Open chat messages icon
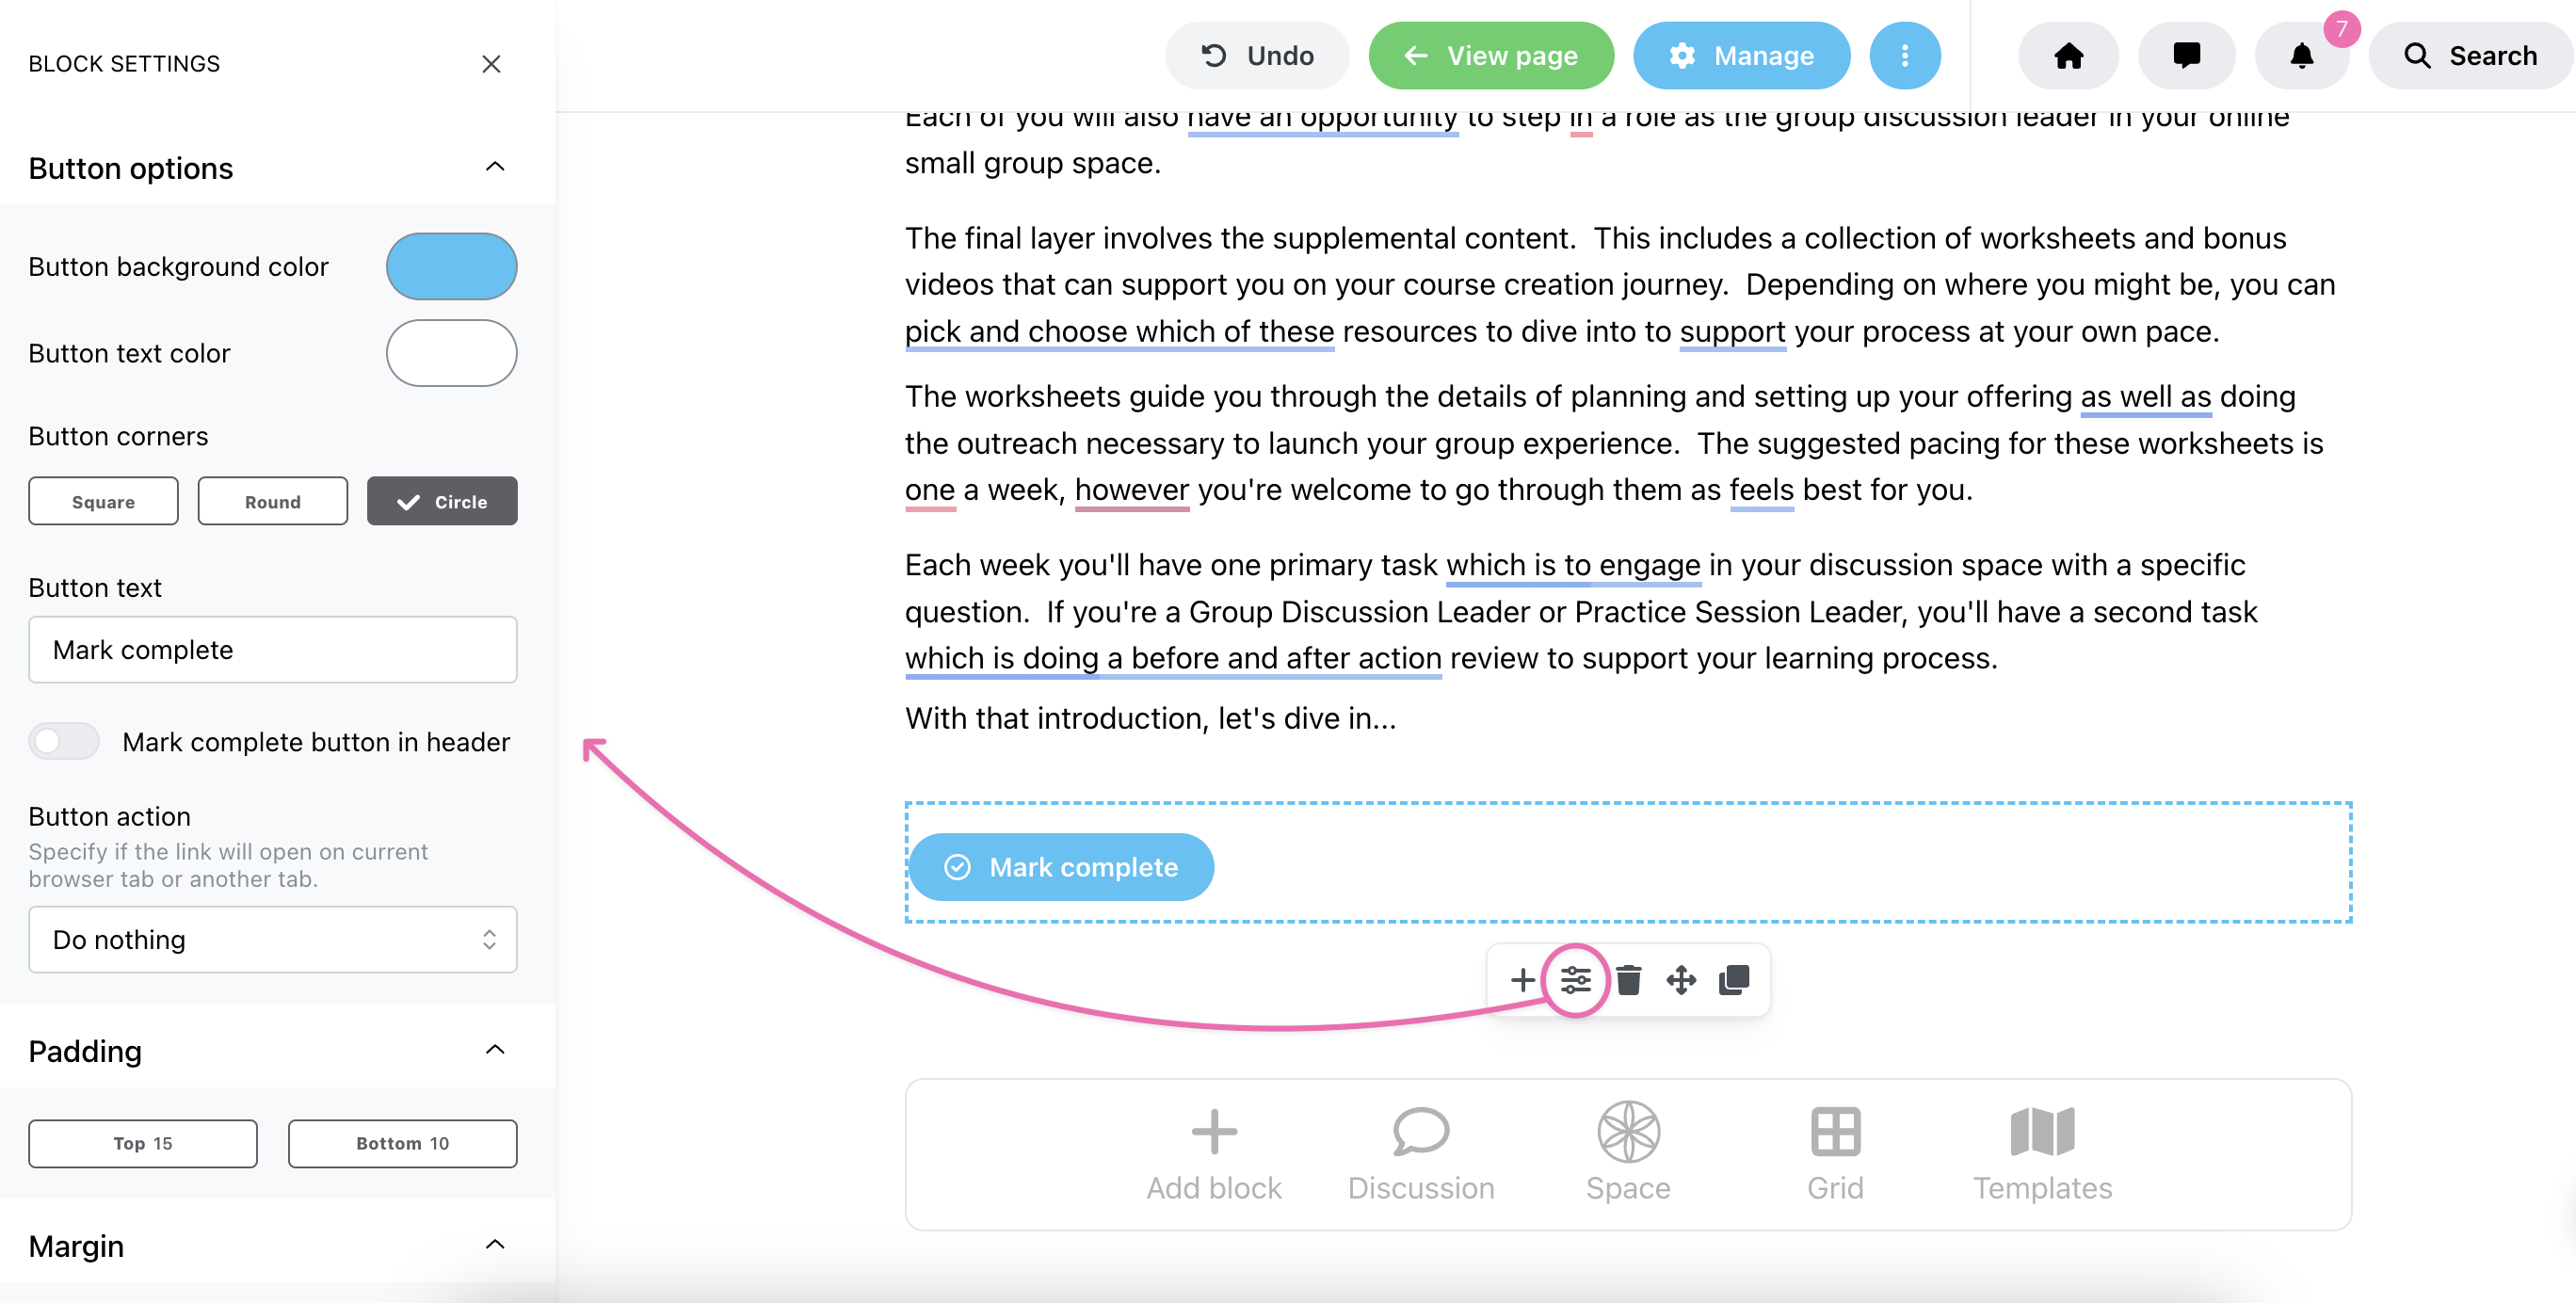The image size is (2576, 1303). 2186,56
